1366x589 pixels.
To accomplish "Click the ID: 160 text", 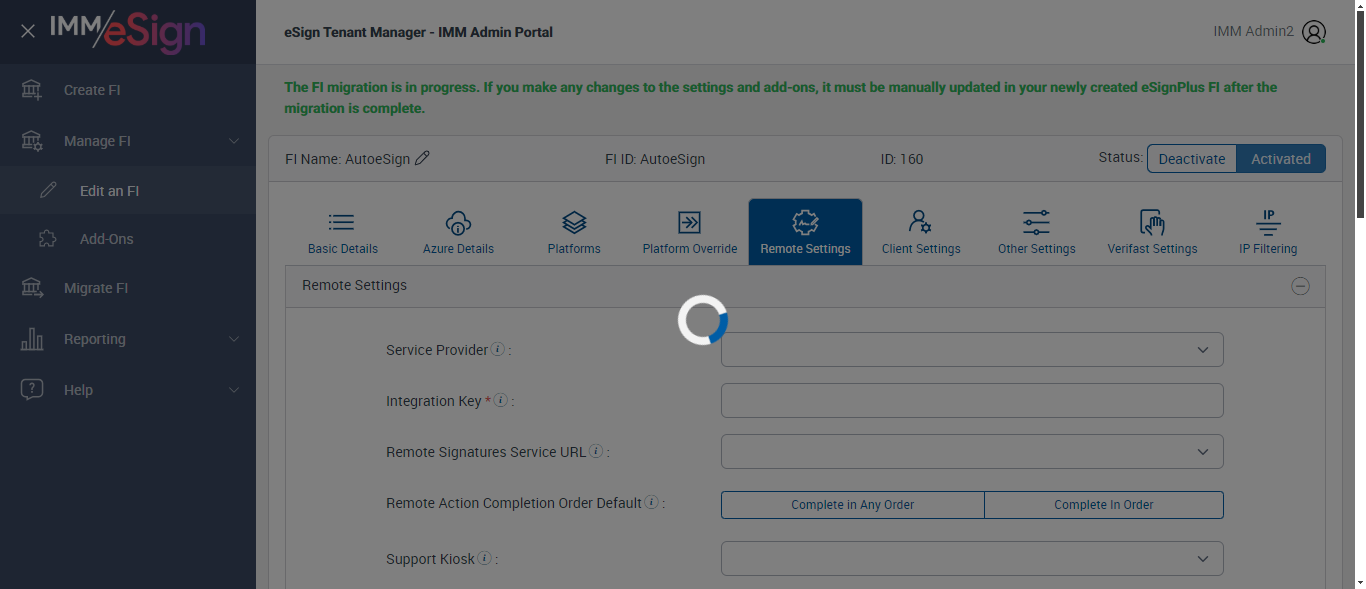I will pos(901,159).
